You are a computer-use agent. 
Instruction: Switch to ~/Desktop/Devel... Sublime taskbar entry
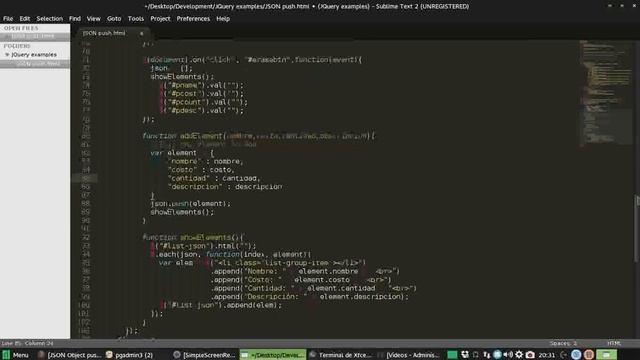pos(273,355)
